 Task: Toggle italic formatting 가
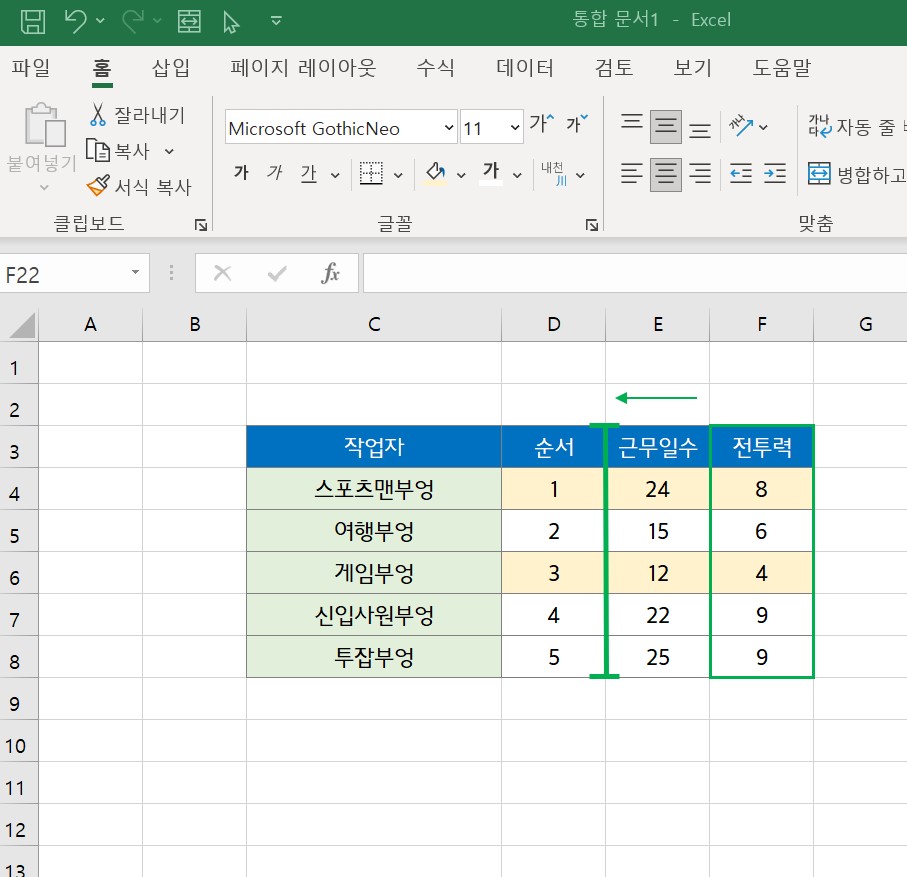coord(275,172)
